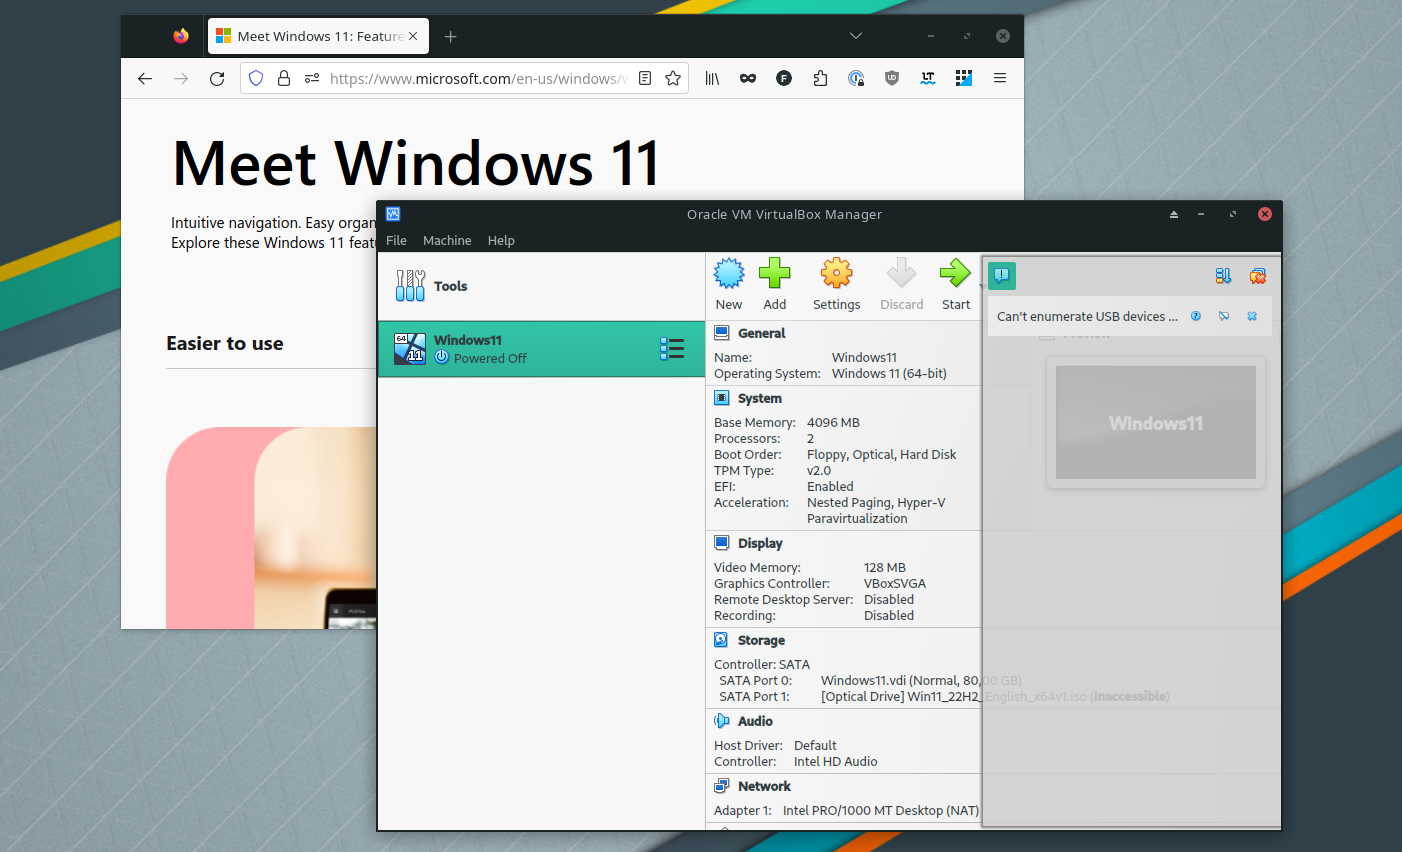The height and width of the screenshot is (852, 1402).
Task: Open a new tab in Firefox
Action: click(451, 36)
